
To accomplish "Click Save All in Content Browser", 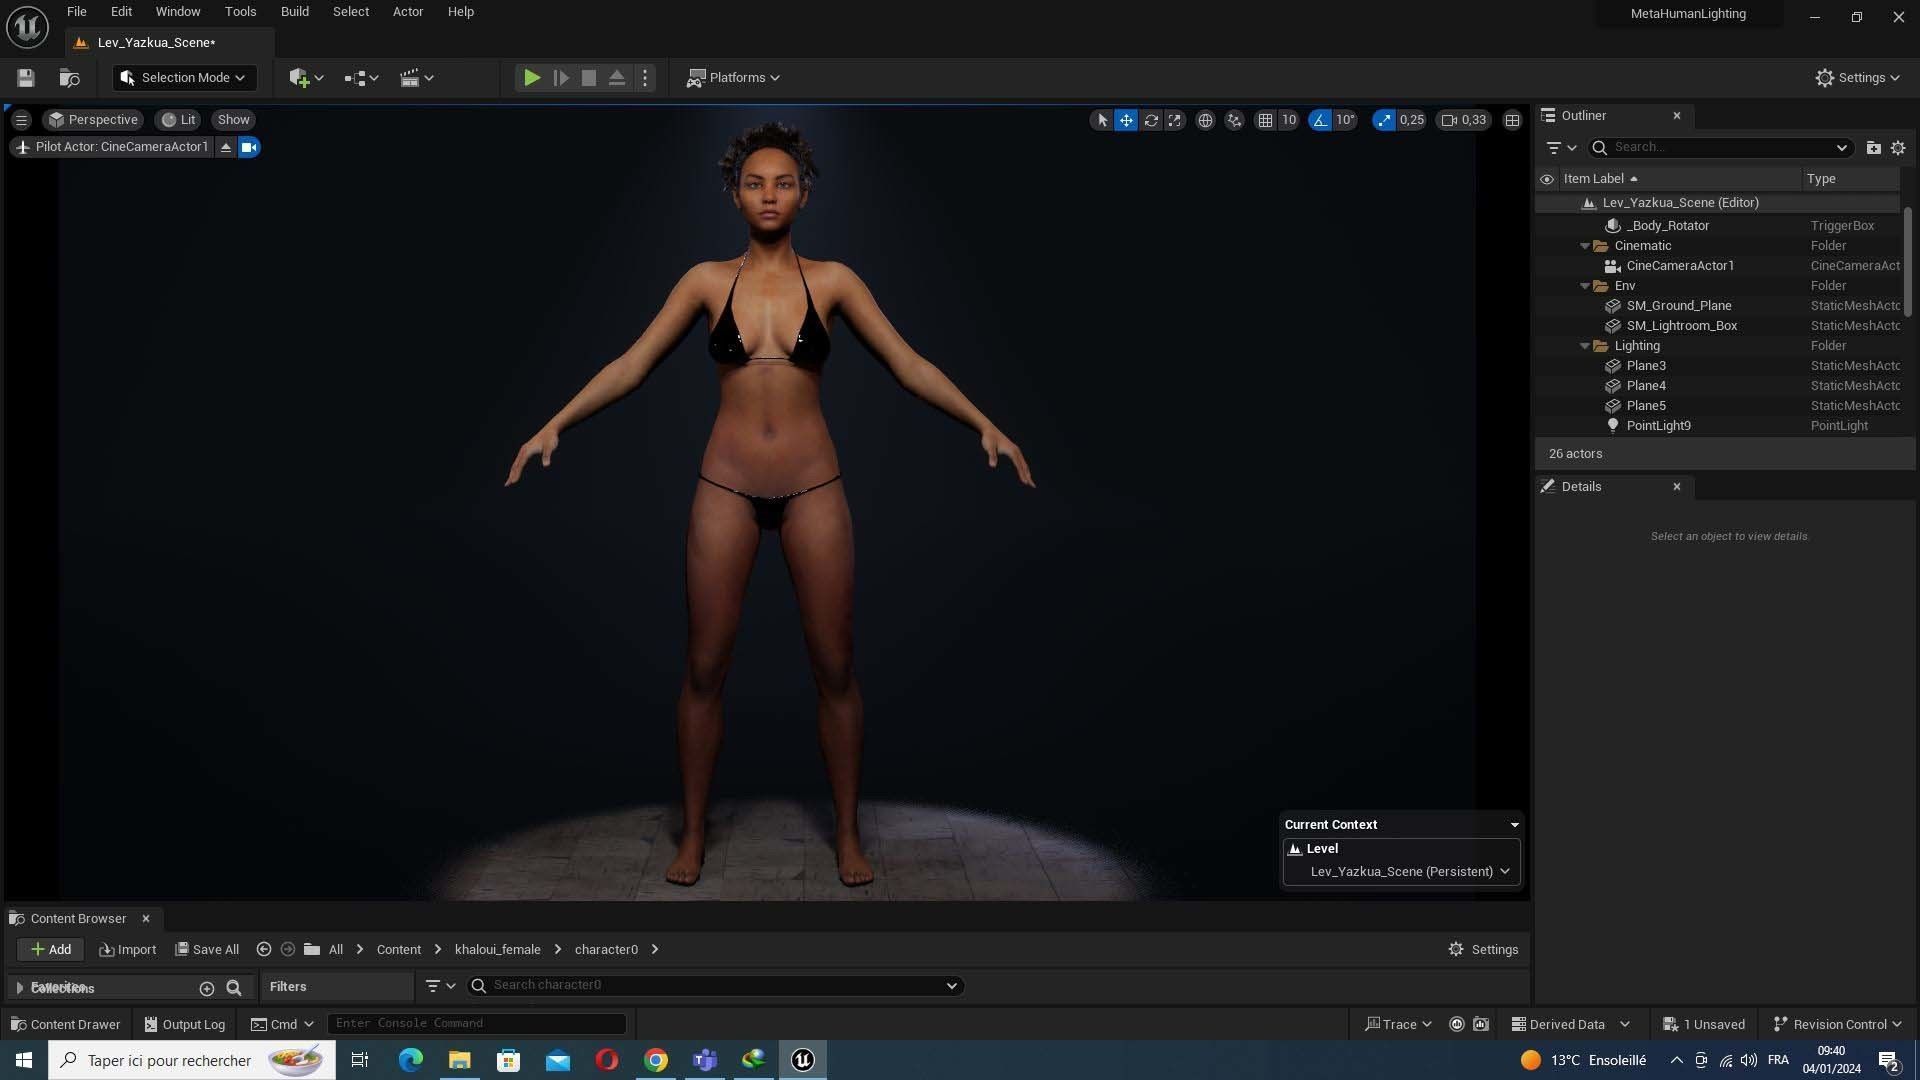I will tap(207, 950).
